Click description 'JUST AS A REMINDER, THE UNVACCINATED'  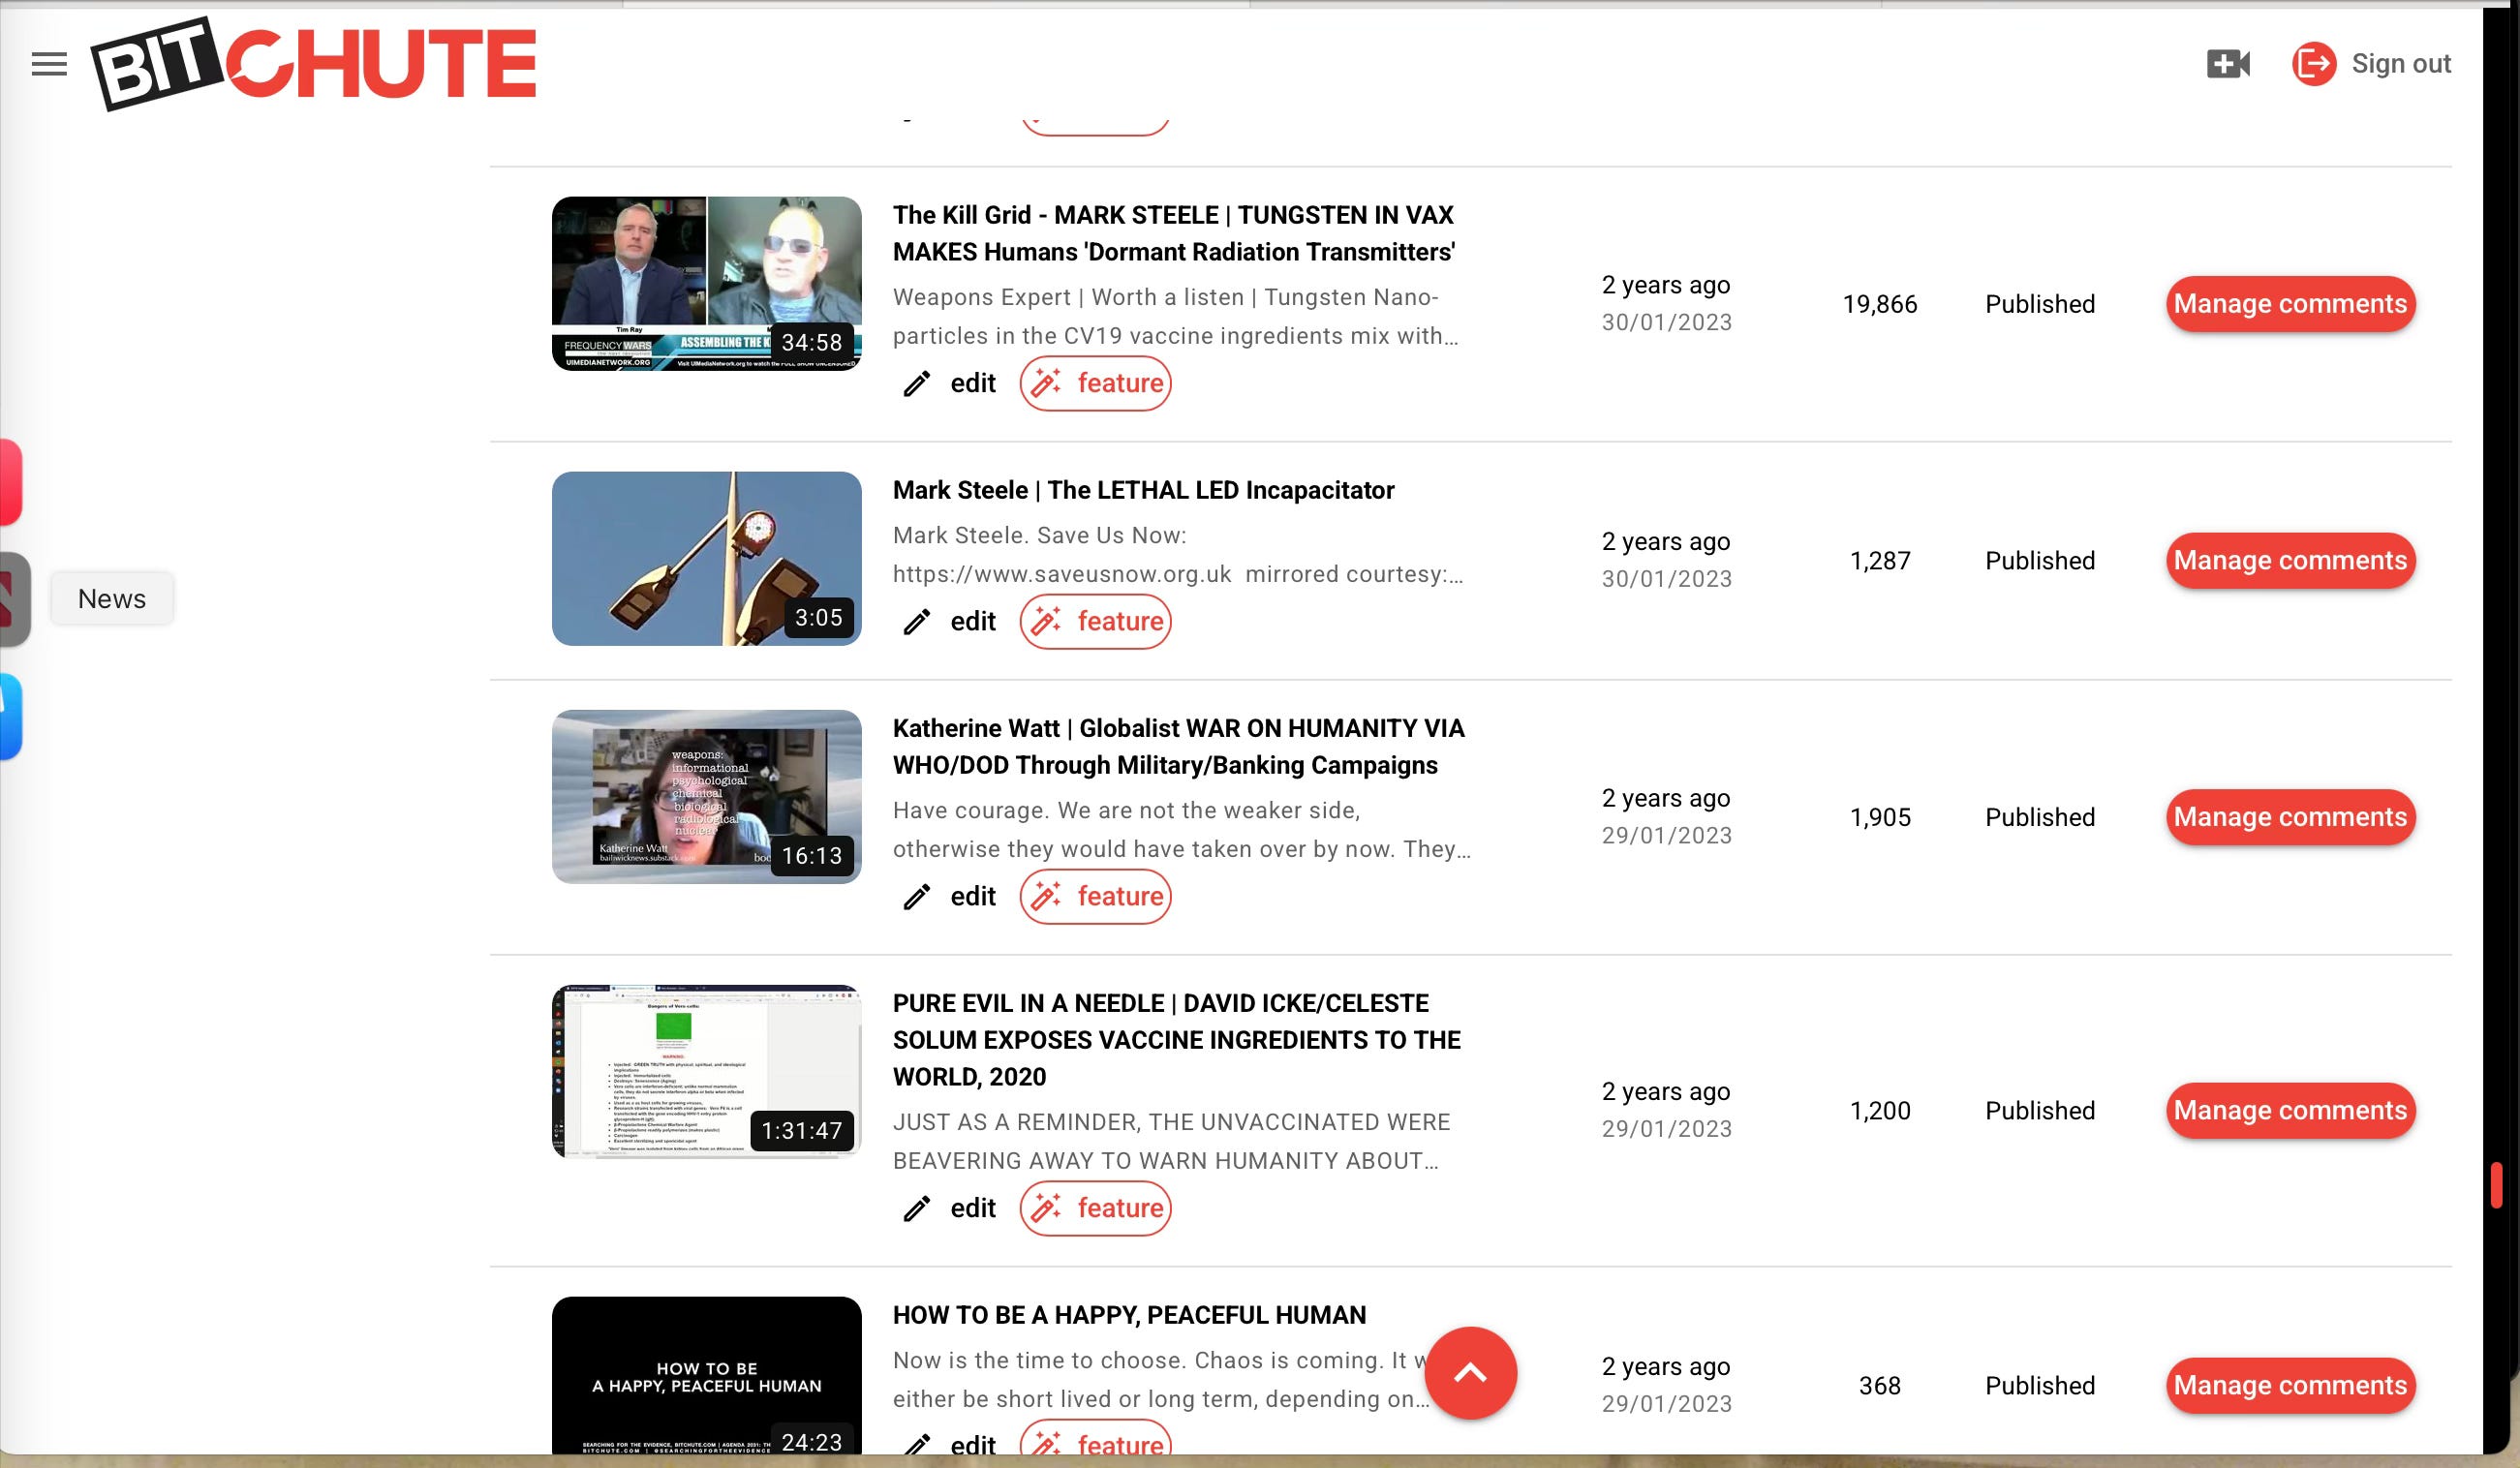[1172, 1141]
